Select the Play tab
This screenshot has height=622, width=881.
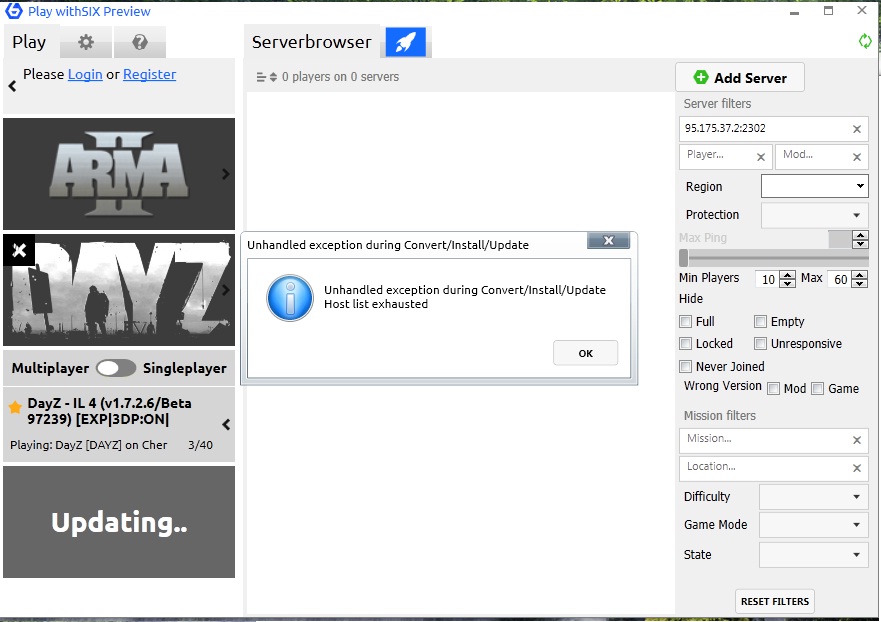(29, 42)
